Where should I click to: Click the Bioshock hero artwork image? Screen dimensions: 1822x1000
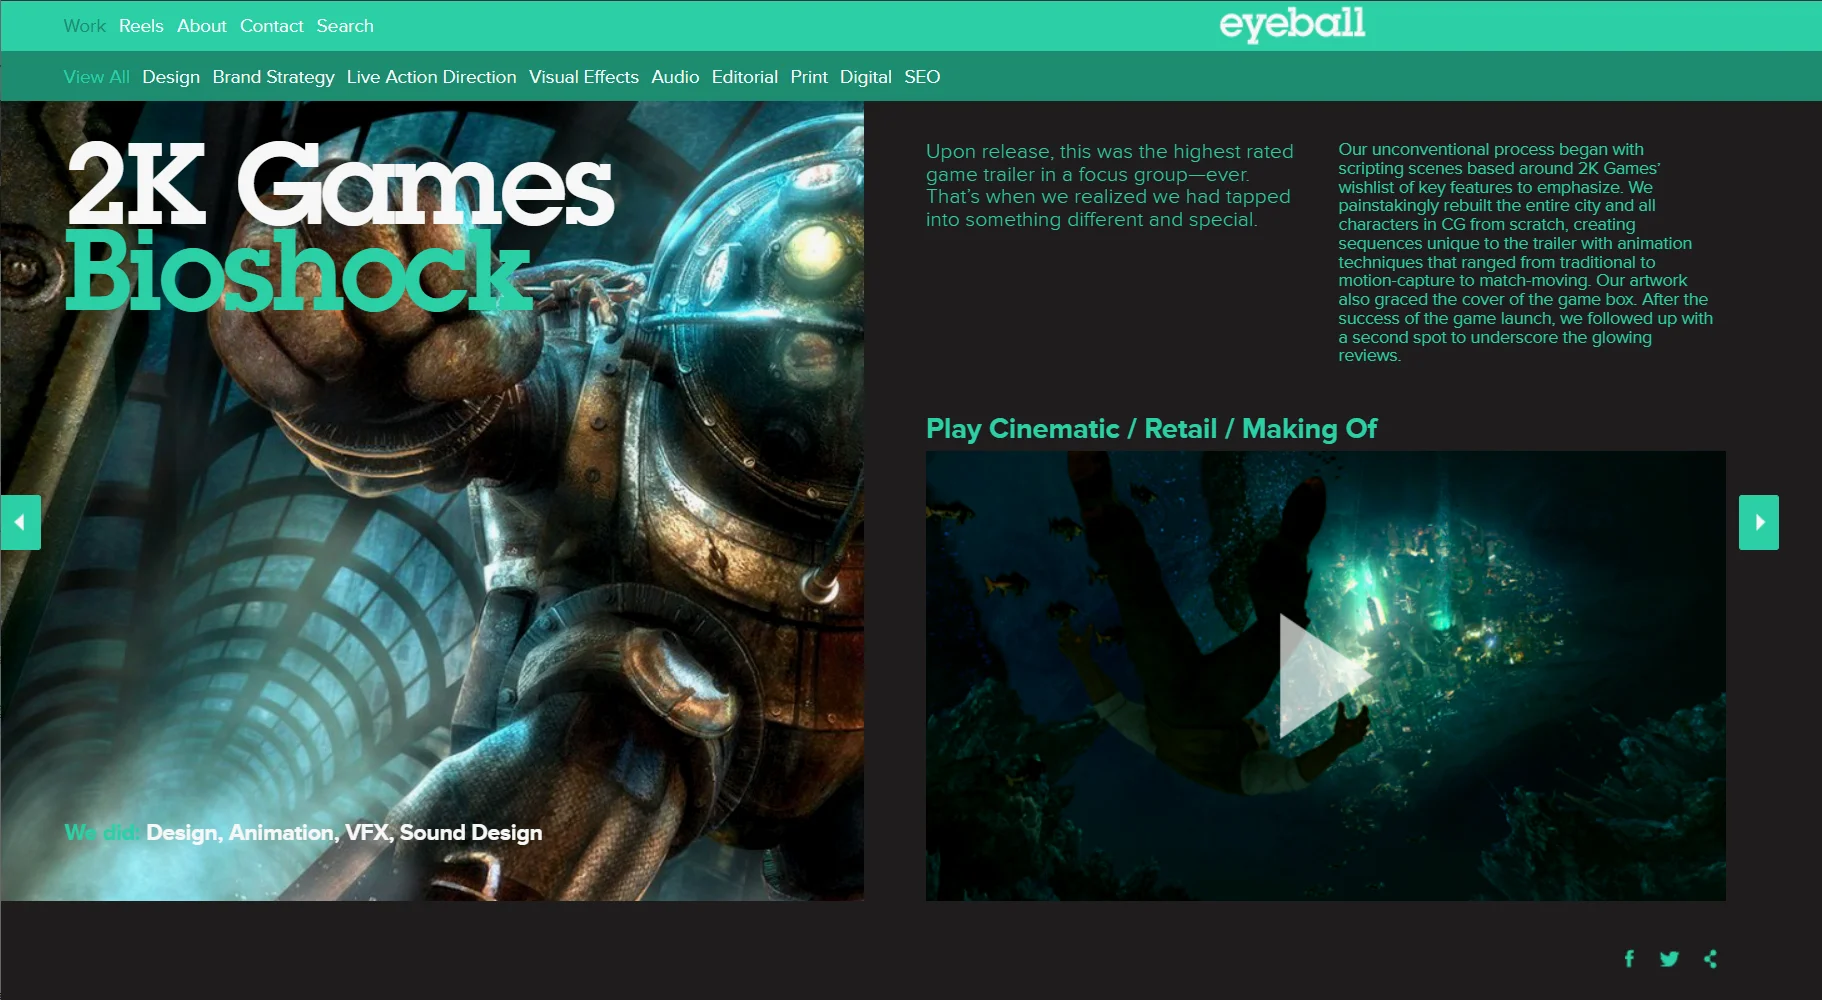pyautogui.click(x=432, y=501)
